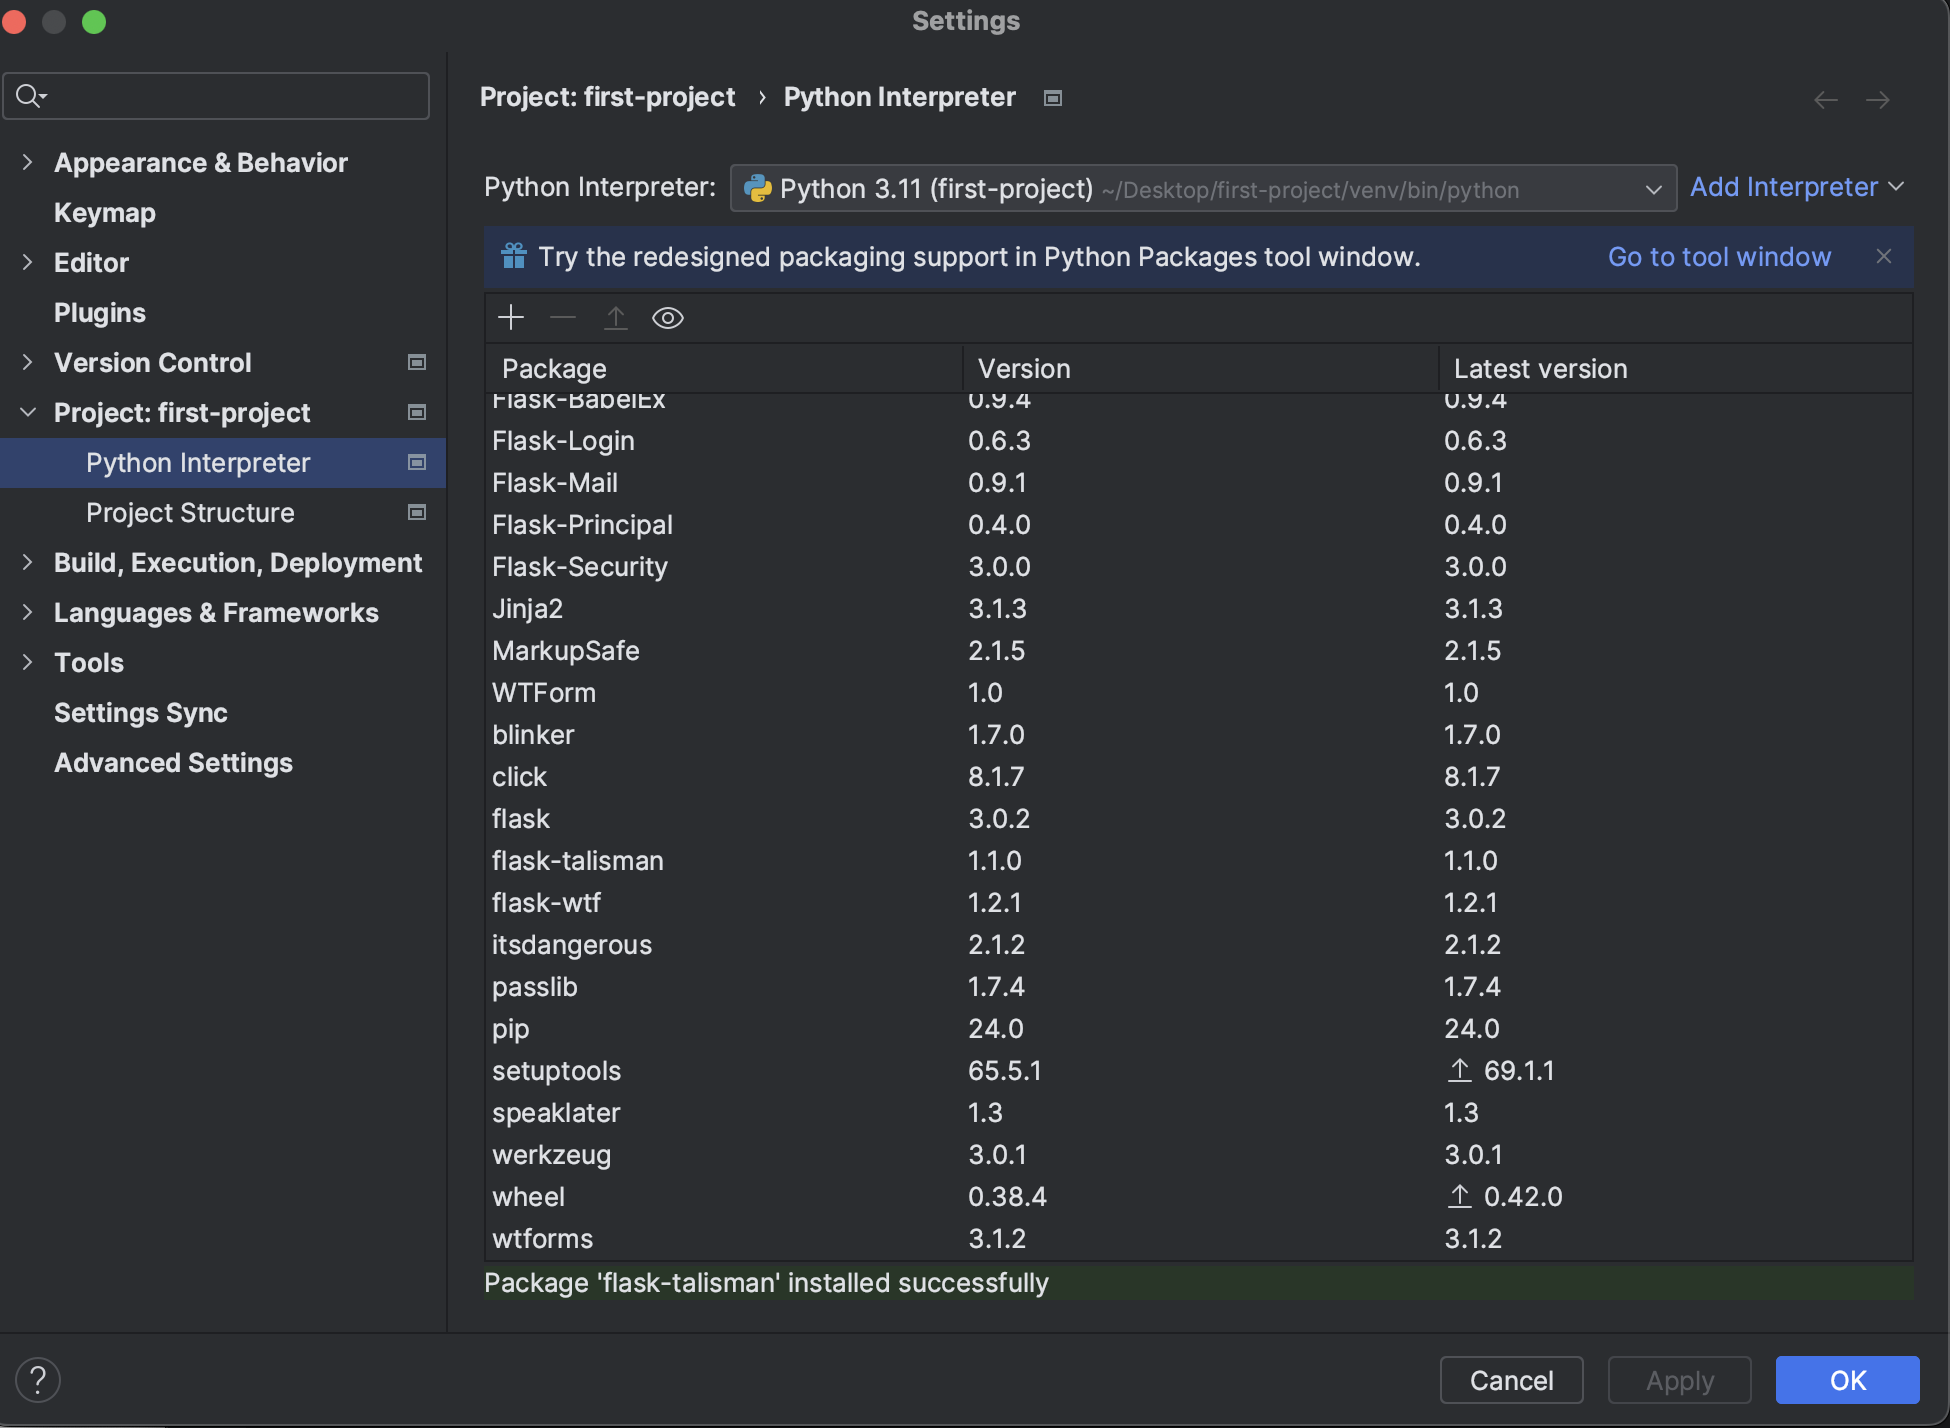Viewport: 1950px width, 1428px height.
Task: Click Project: first-project breadcrumb
Action: [608, 97]
